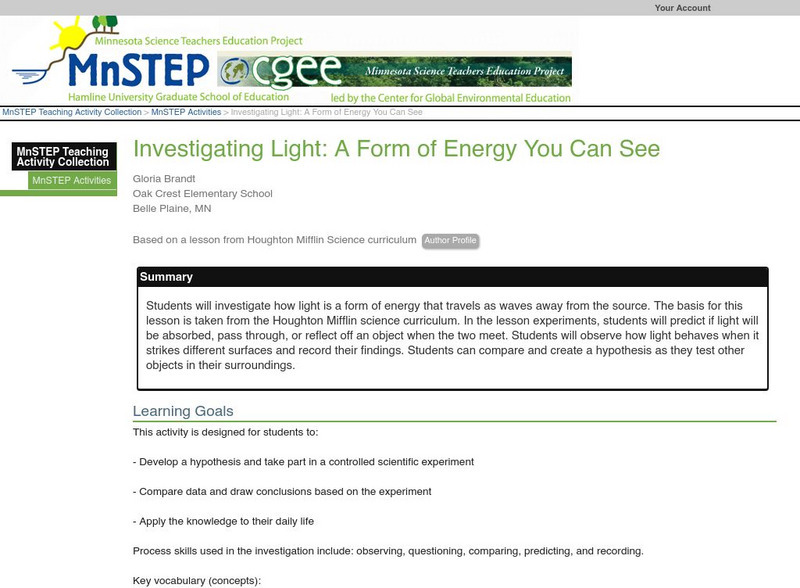The width and height of the screenshot is (800, 588).
Task: Select MnSTEP Activities in the green sidebar item
Action: pos(71,181)
